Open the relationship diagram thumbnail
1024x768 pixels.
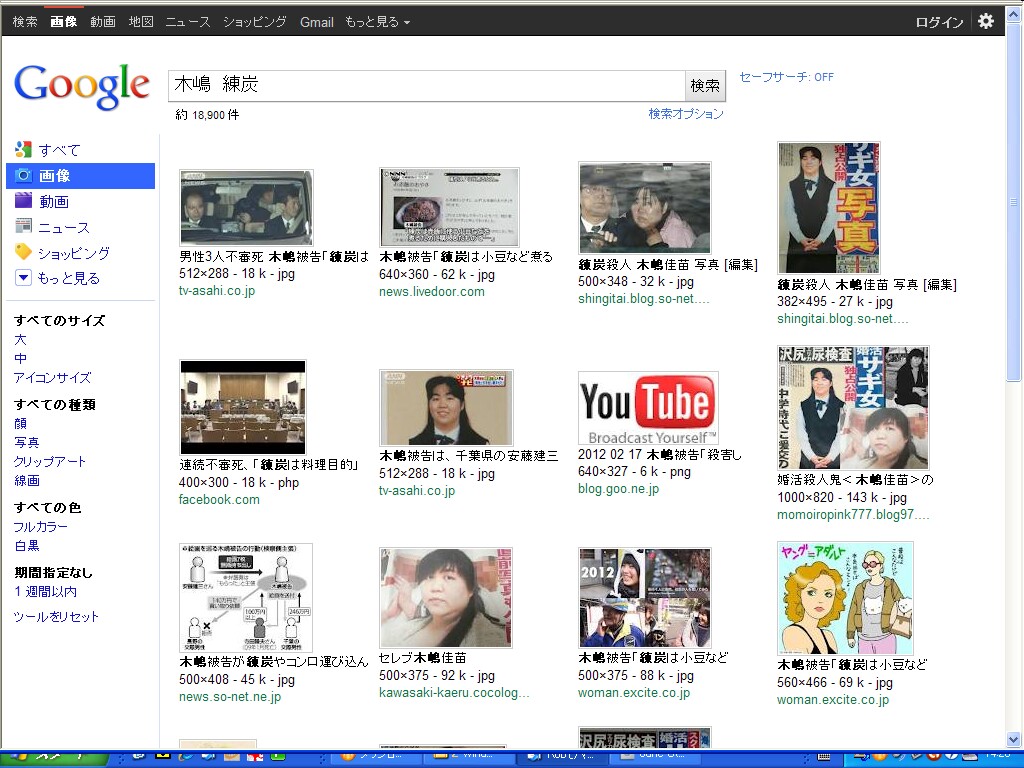(246, 598)
